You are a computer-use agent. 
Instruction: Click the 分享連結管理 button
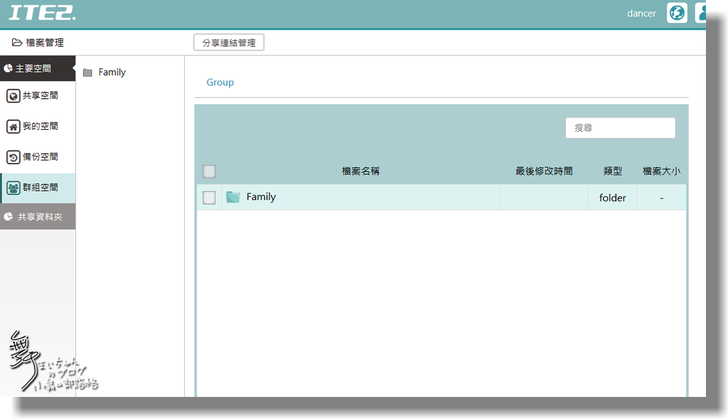pyautogui.click(x=228, y=43)
